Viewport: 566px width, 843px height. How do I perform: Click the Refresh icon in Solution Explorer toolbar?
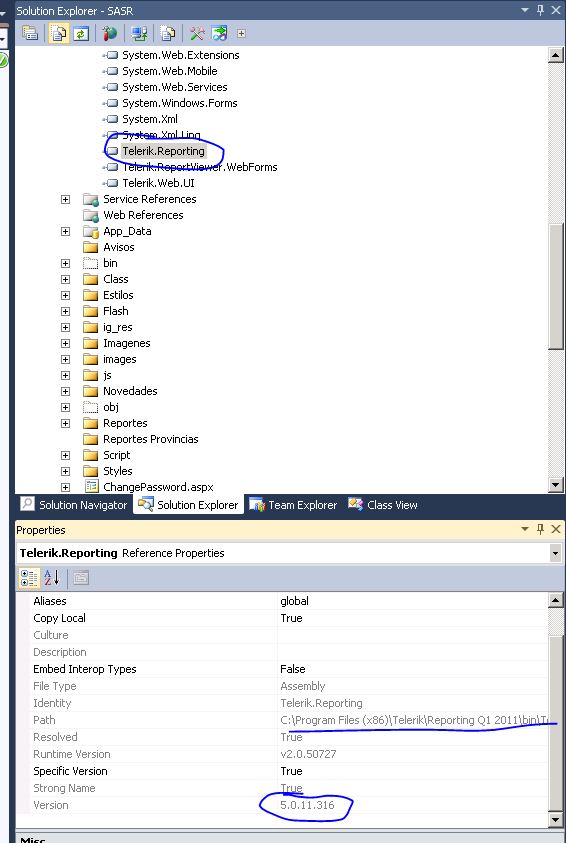pyautogui.click(x=81, y=33)
